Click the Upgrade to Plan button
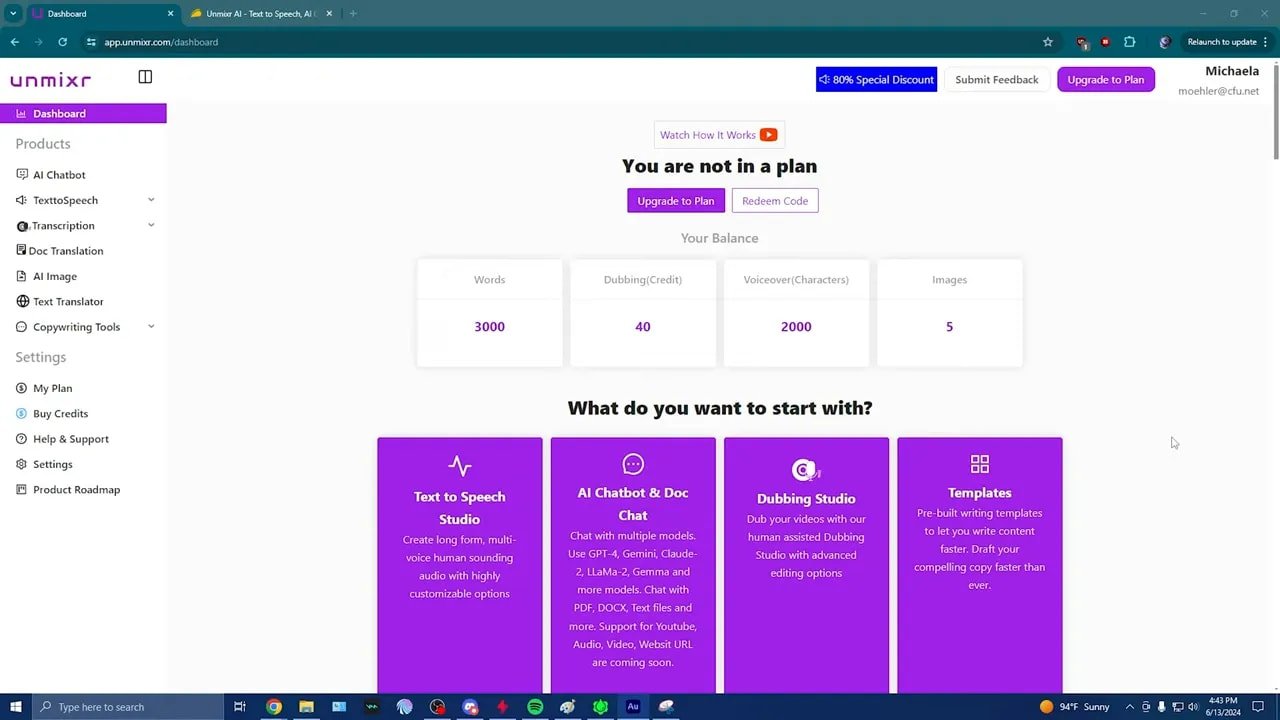Image resolution: width=1280 pixels, height=720 pixels. (676, 200)
